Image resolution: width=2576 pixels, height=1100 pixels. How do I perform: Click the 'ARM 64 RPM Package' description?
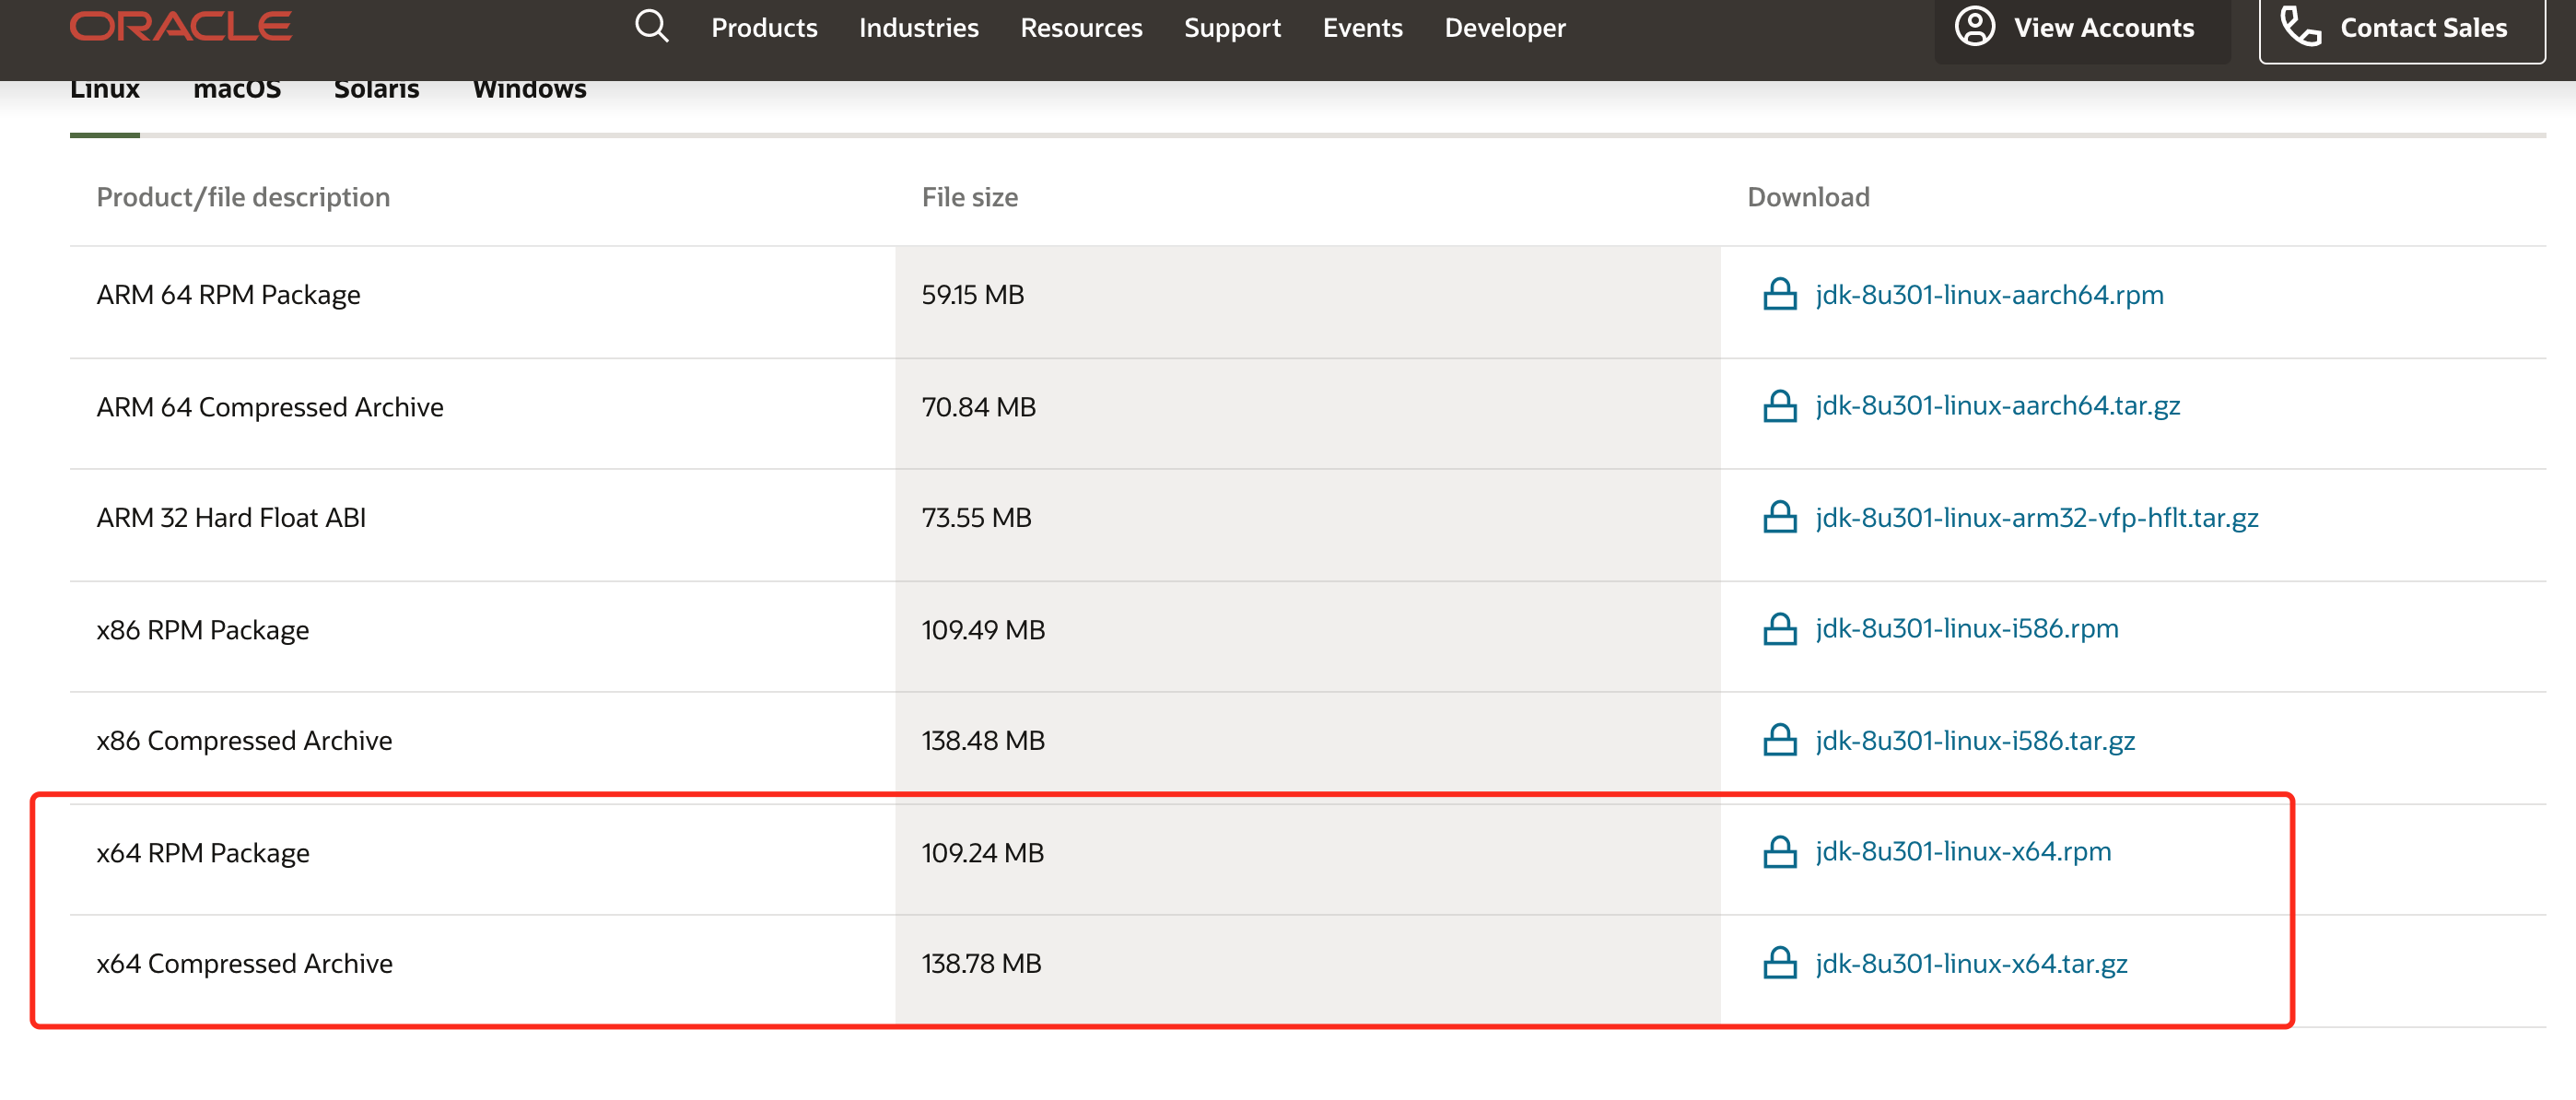coord(228,295)
